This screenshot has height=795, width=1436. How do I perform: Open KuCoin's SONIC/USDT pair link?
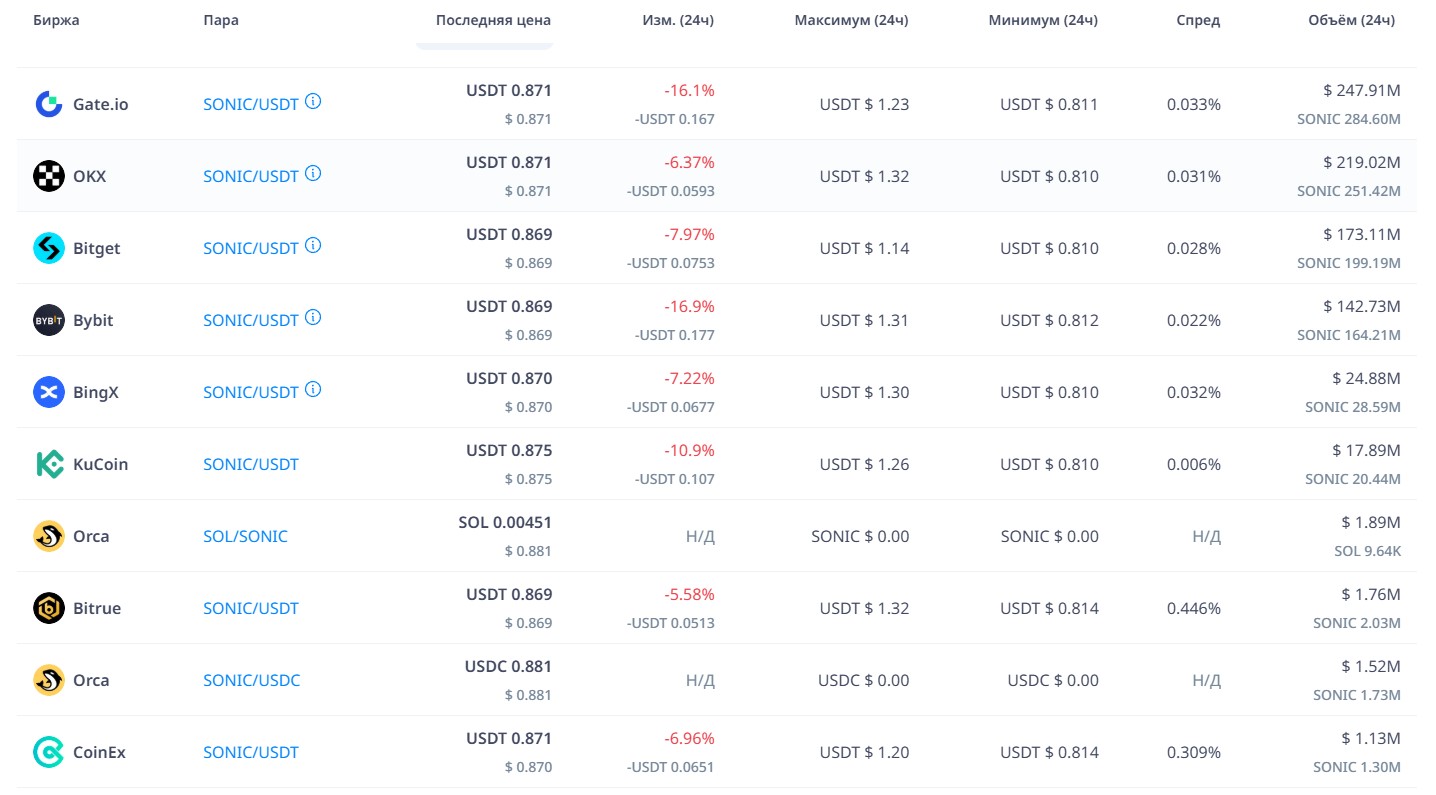point(250,464)
